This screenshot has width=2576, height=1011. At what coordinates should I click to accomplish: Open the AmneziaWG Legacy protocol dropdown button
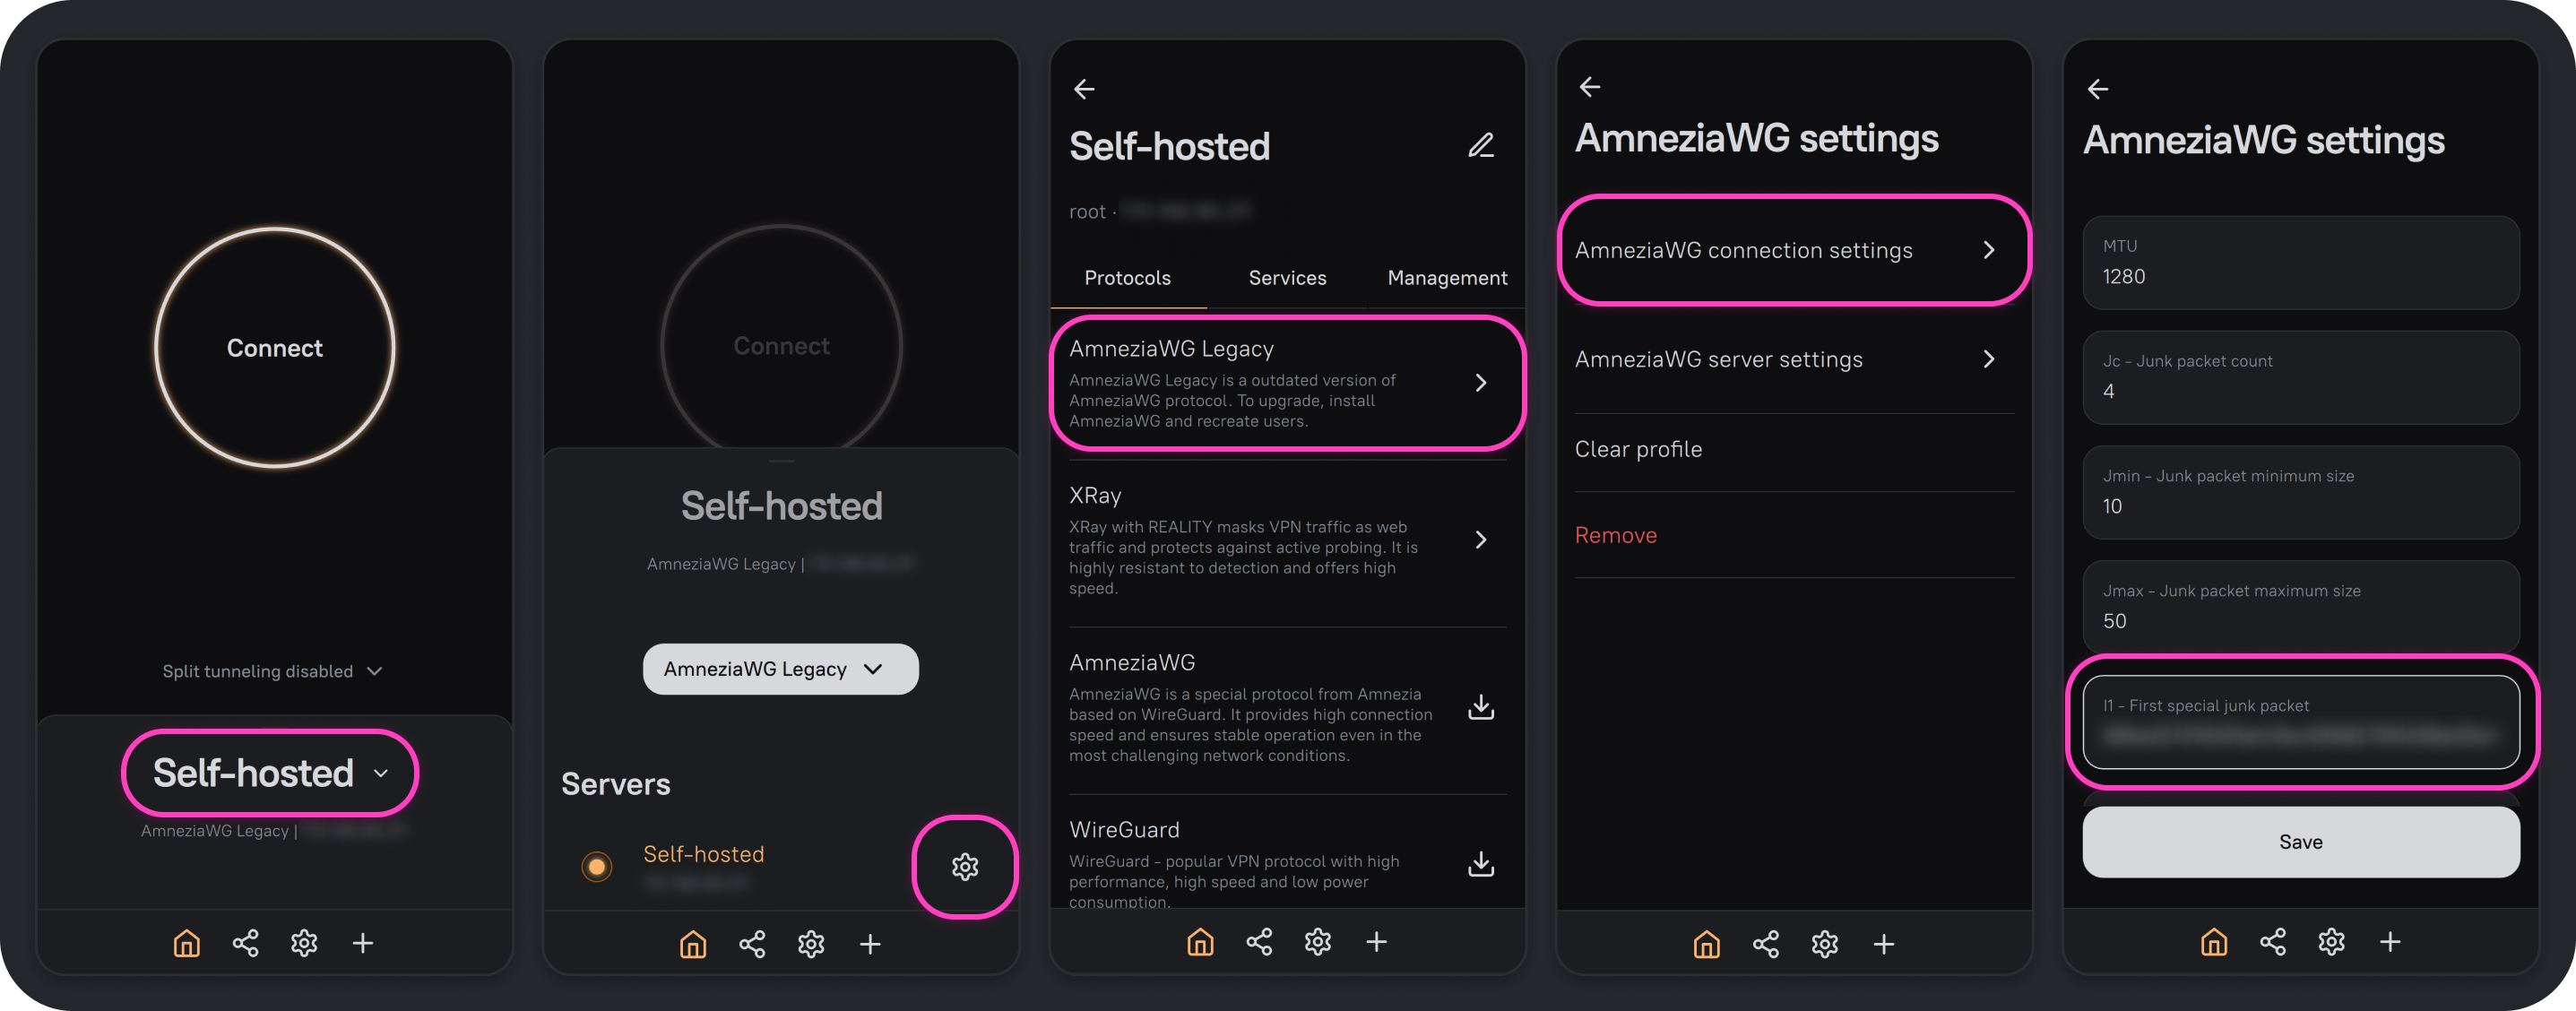[780, 669]
